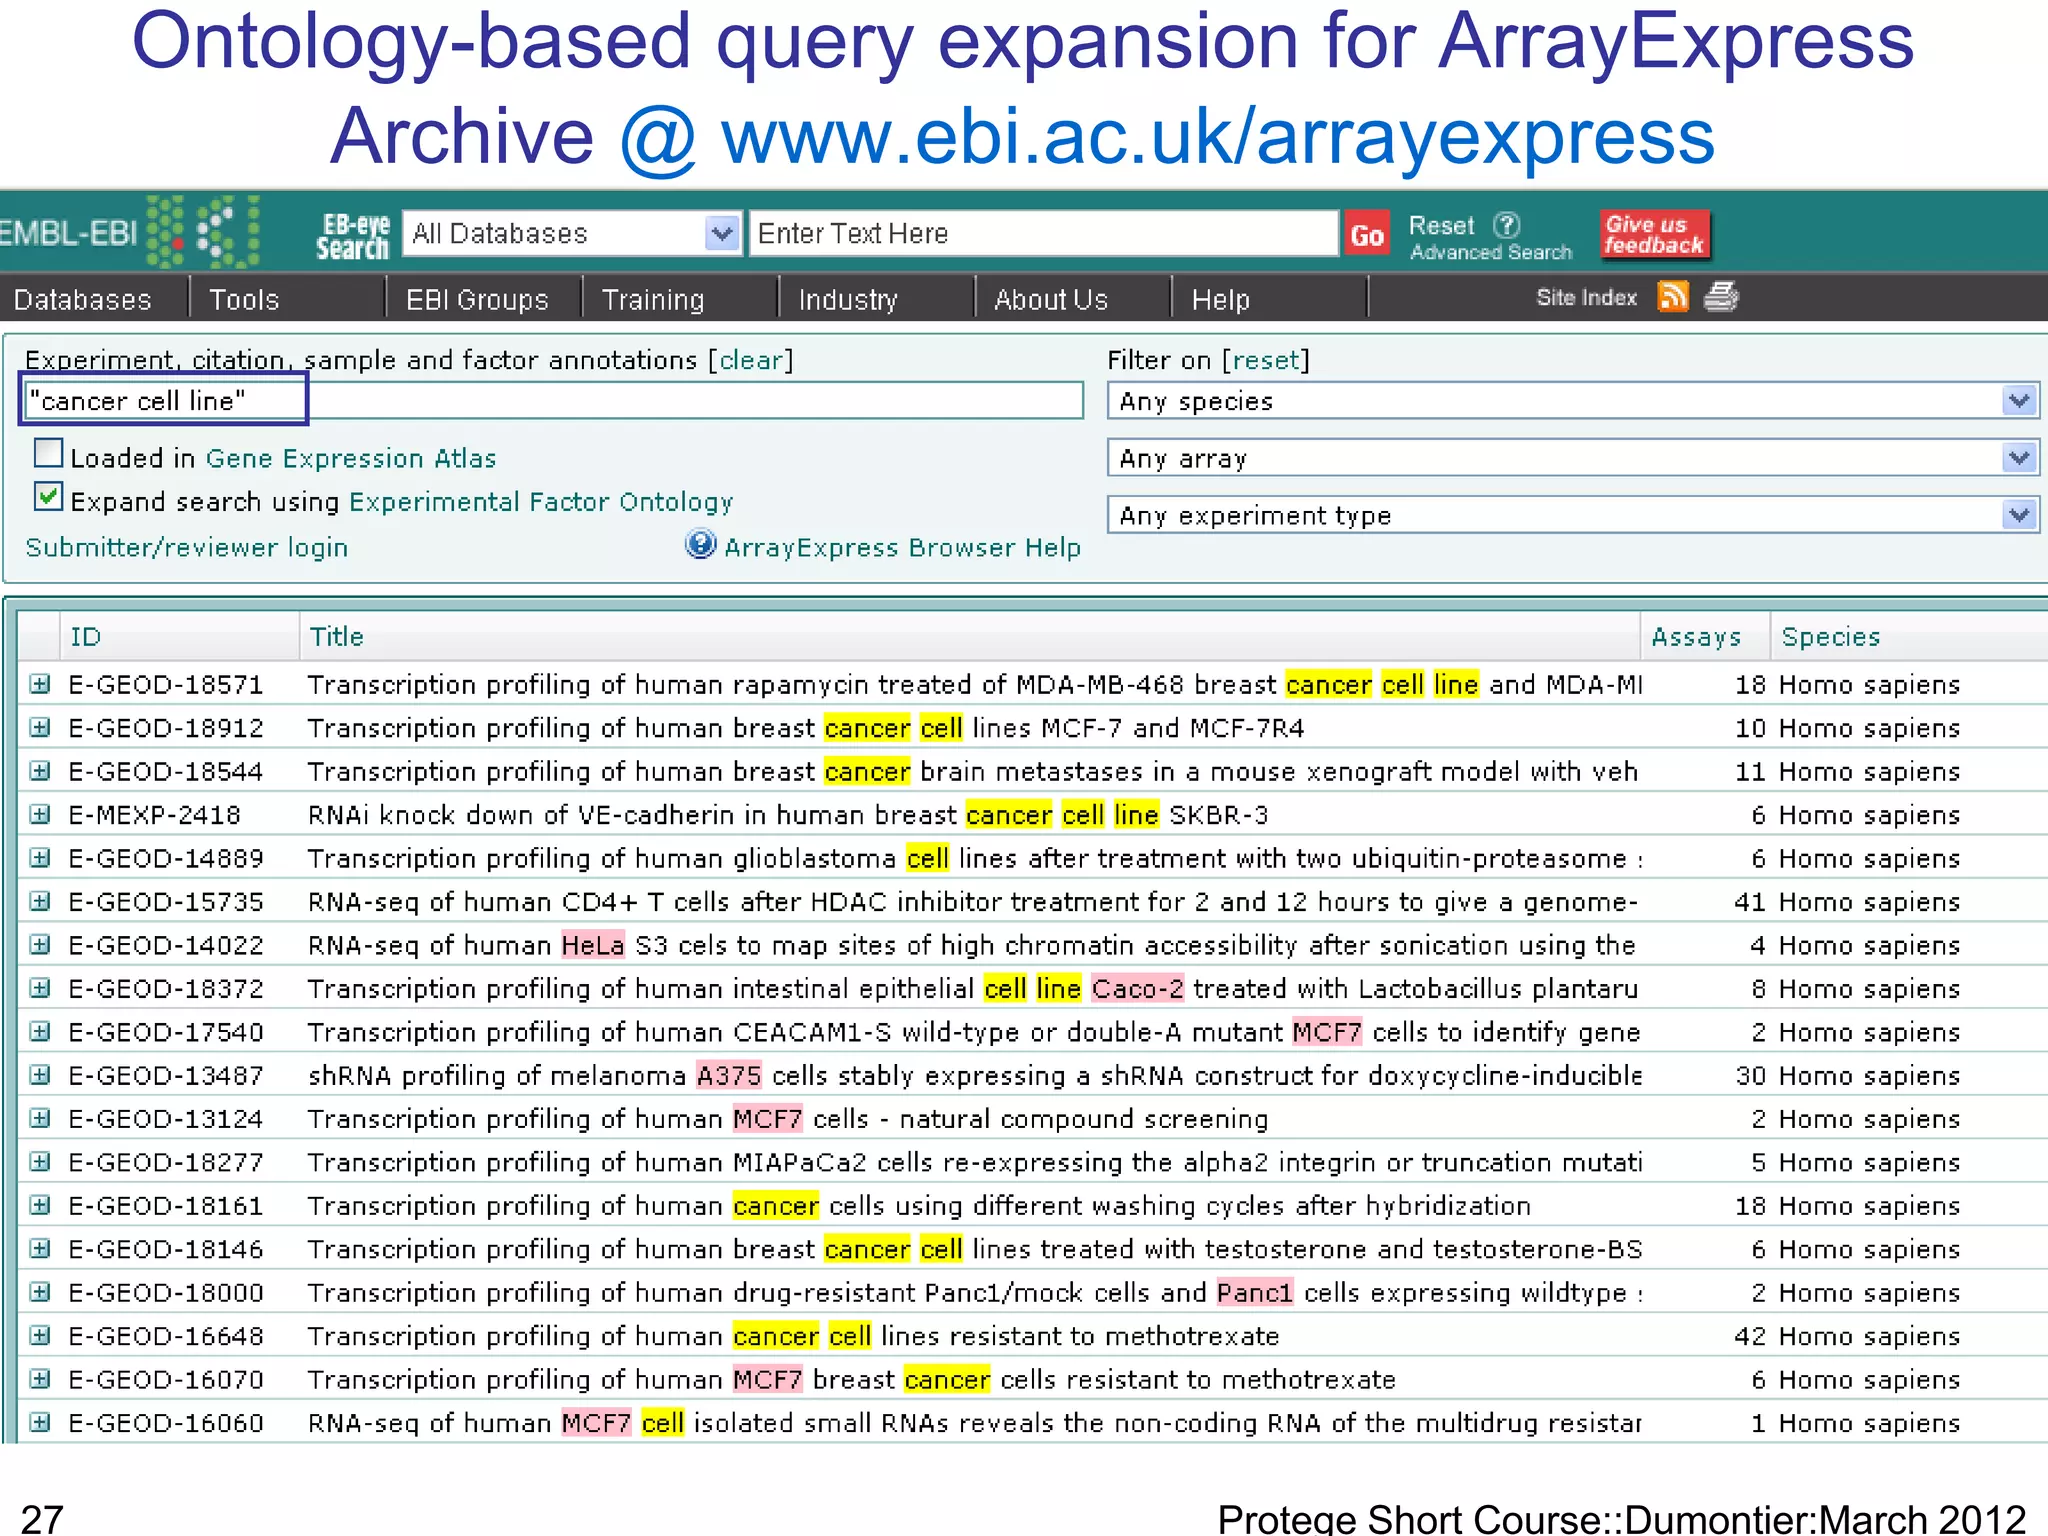2048x1536 pixels.
Task: Click the EMBL-EBI logo
Action: 130,232
